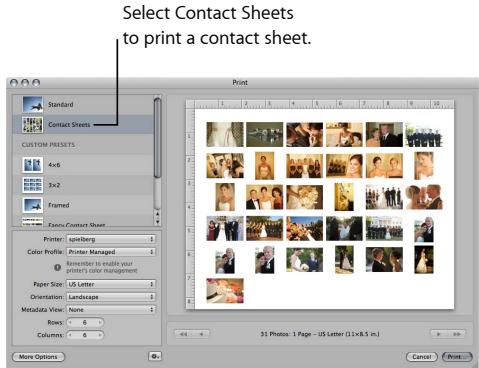Click the photos and page count status text

[320, 334]
